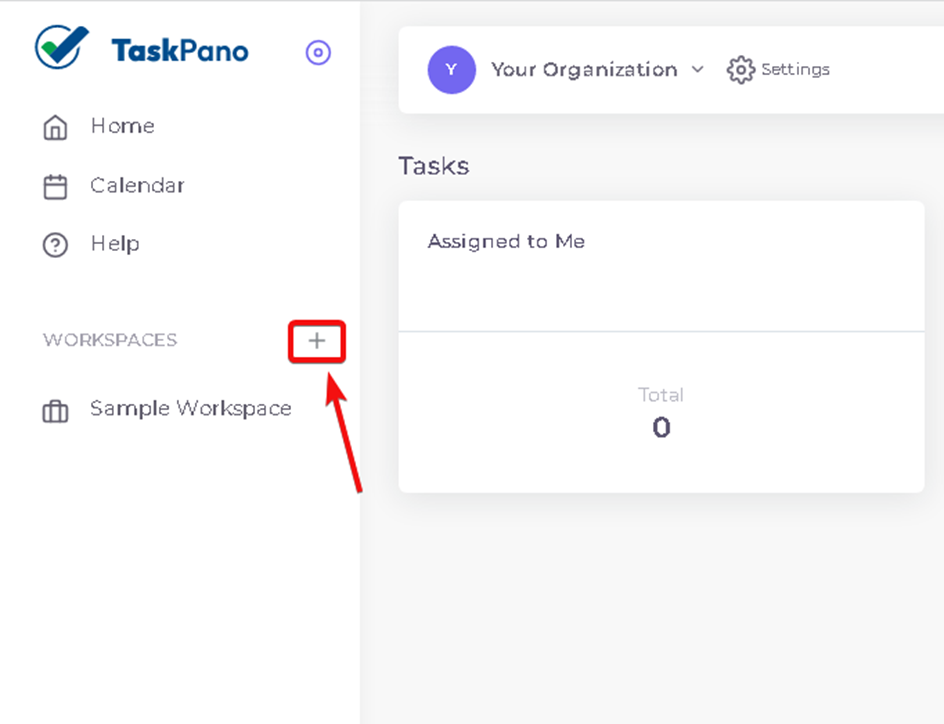This screenshot has width=944, height=724.
Task: Click the briefcase icon for Sample Workspace
Action: pos(55,411)
